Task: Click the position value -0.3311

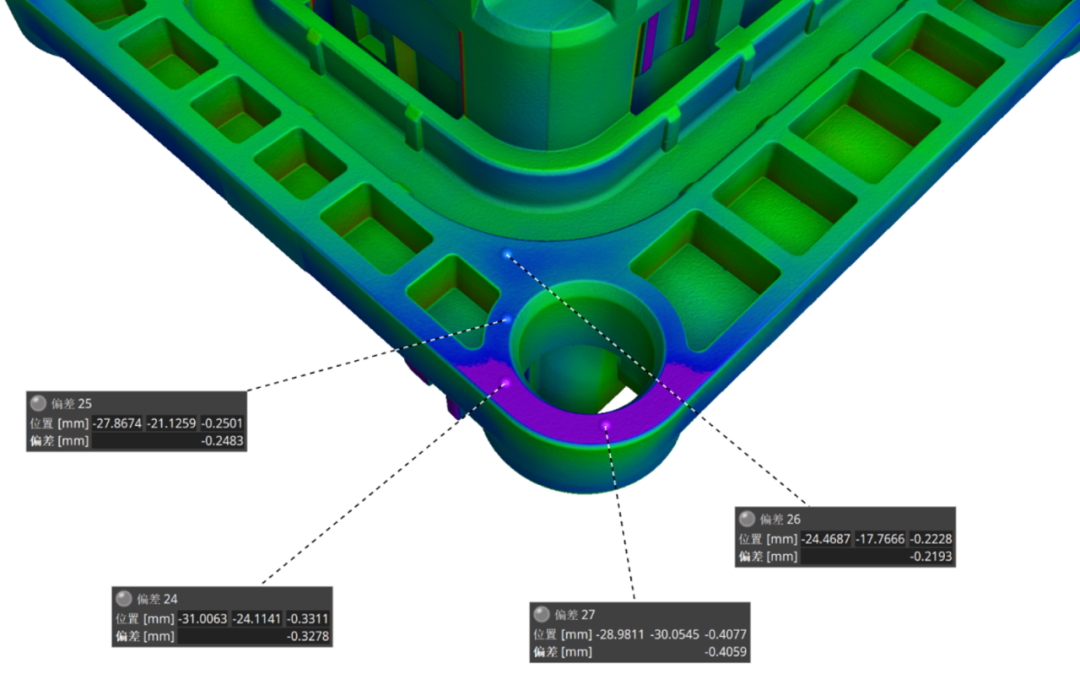Action: pyautogui.click(x=307, y=618)
